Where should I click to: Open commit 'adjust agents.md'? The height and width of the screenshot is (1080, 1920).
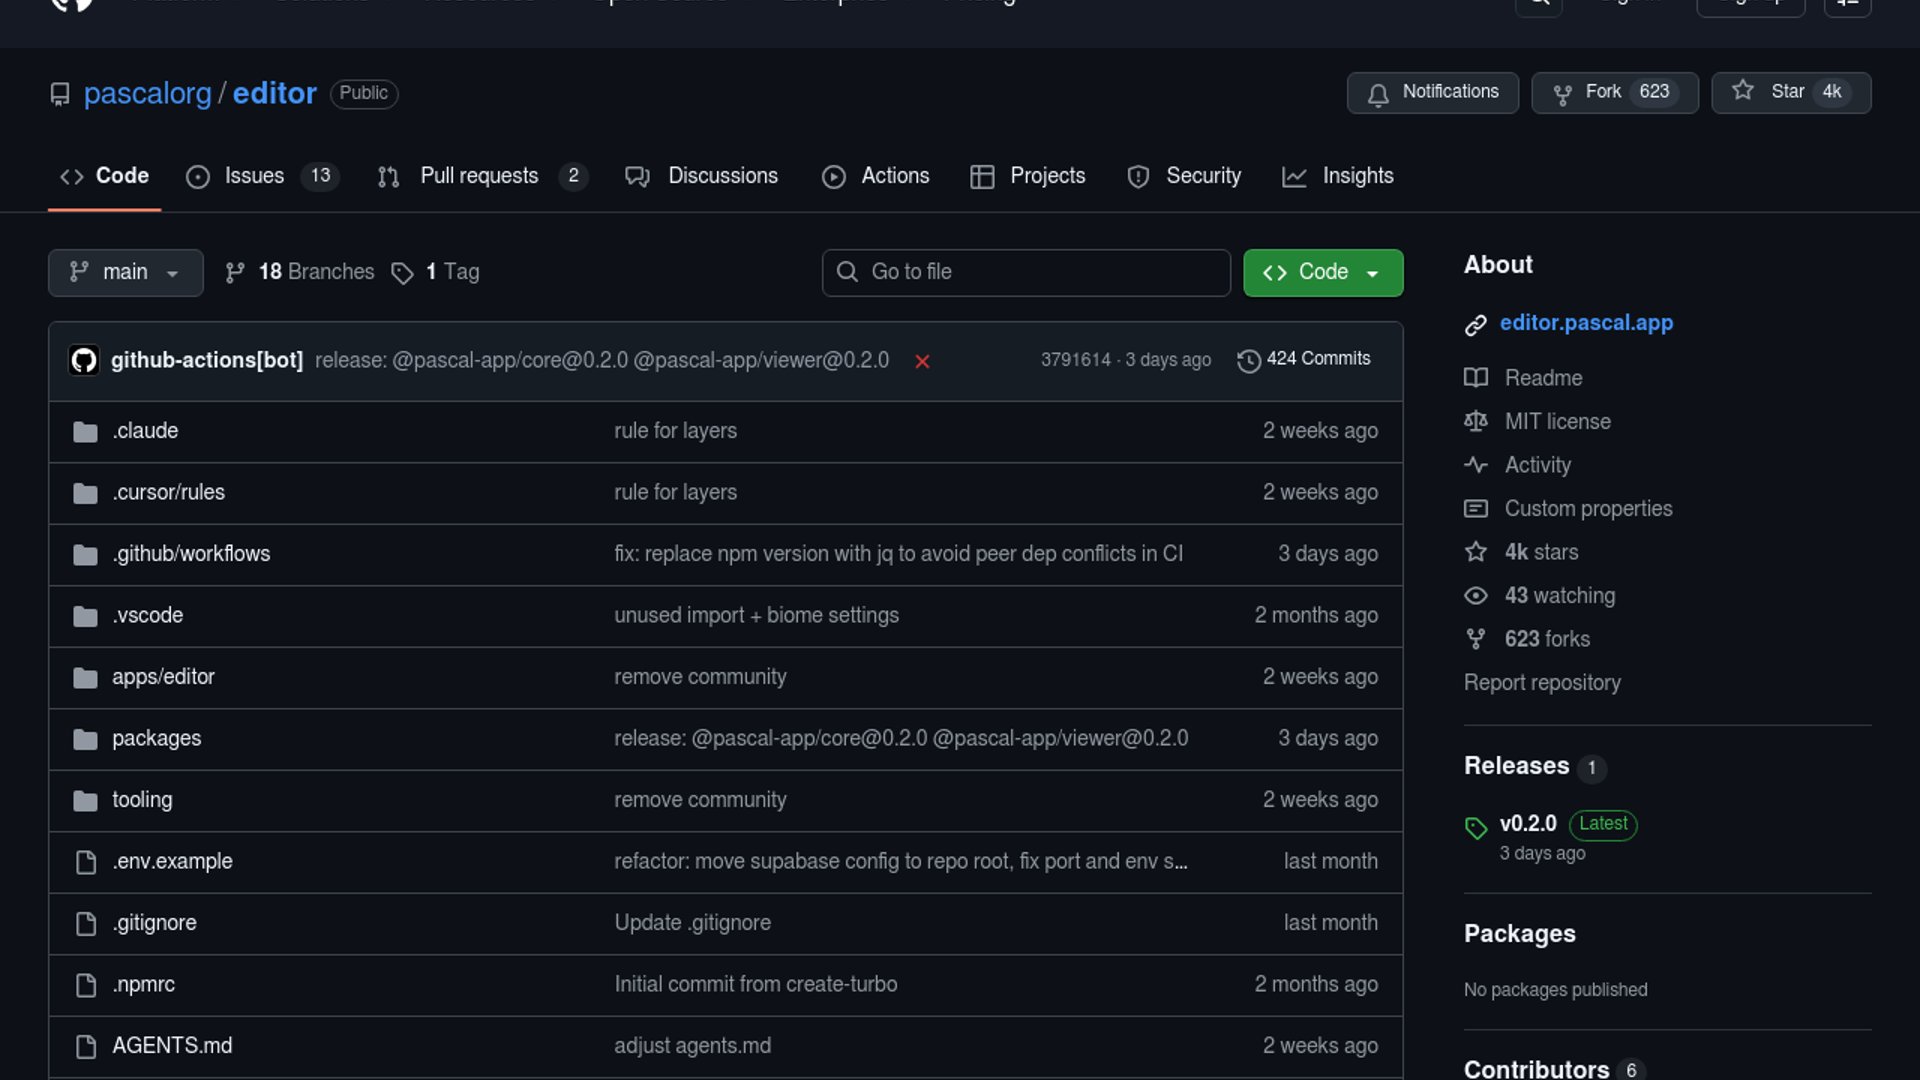(x=692, y=1046)
